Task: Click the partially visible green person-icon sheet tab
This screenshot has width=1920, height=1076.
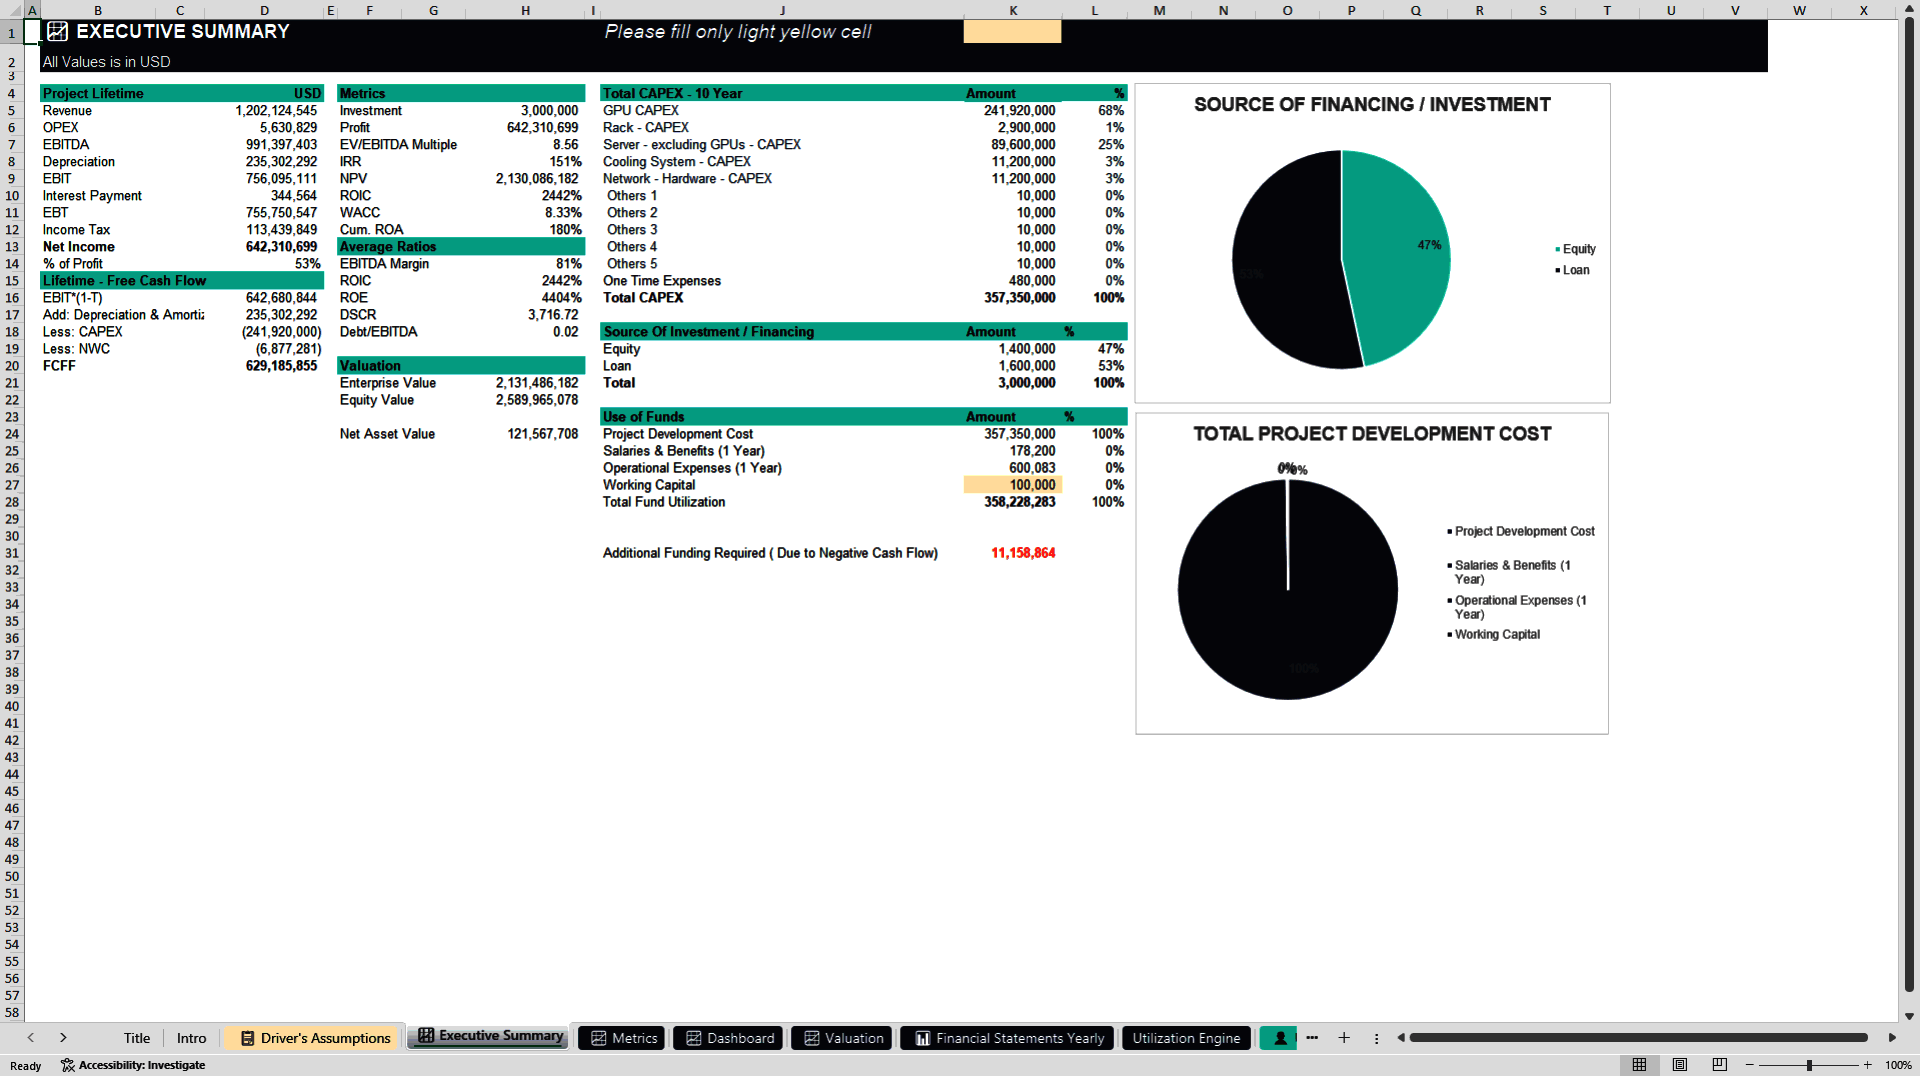Action: (1278, 1038)
